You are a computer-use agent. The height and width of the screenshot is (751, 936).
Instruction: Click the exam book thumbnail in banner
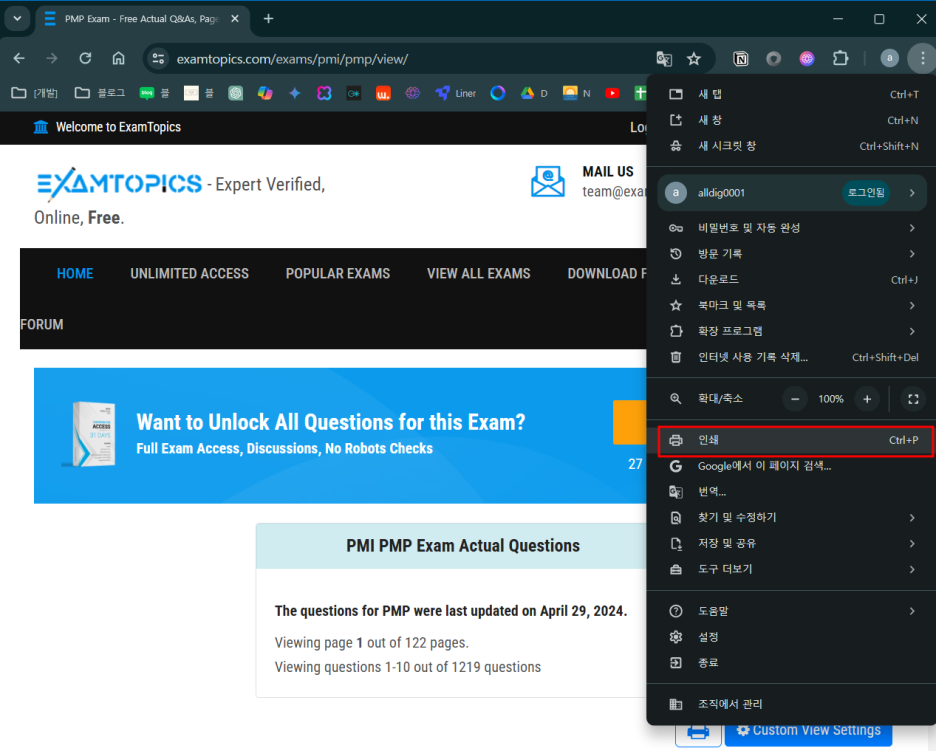90,434
